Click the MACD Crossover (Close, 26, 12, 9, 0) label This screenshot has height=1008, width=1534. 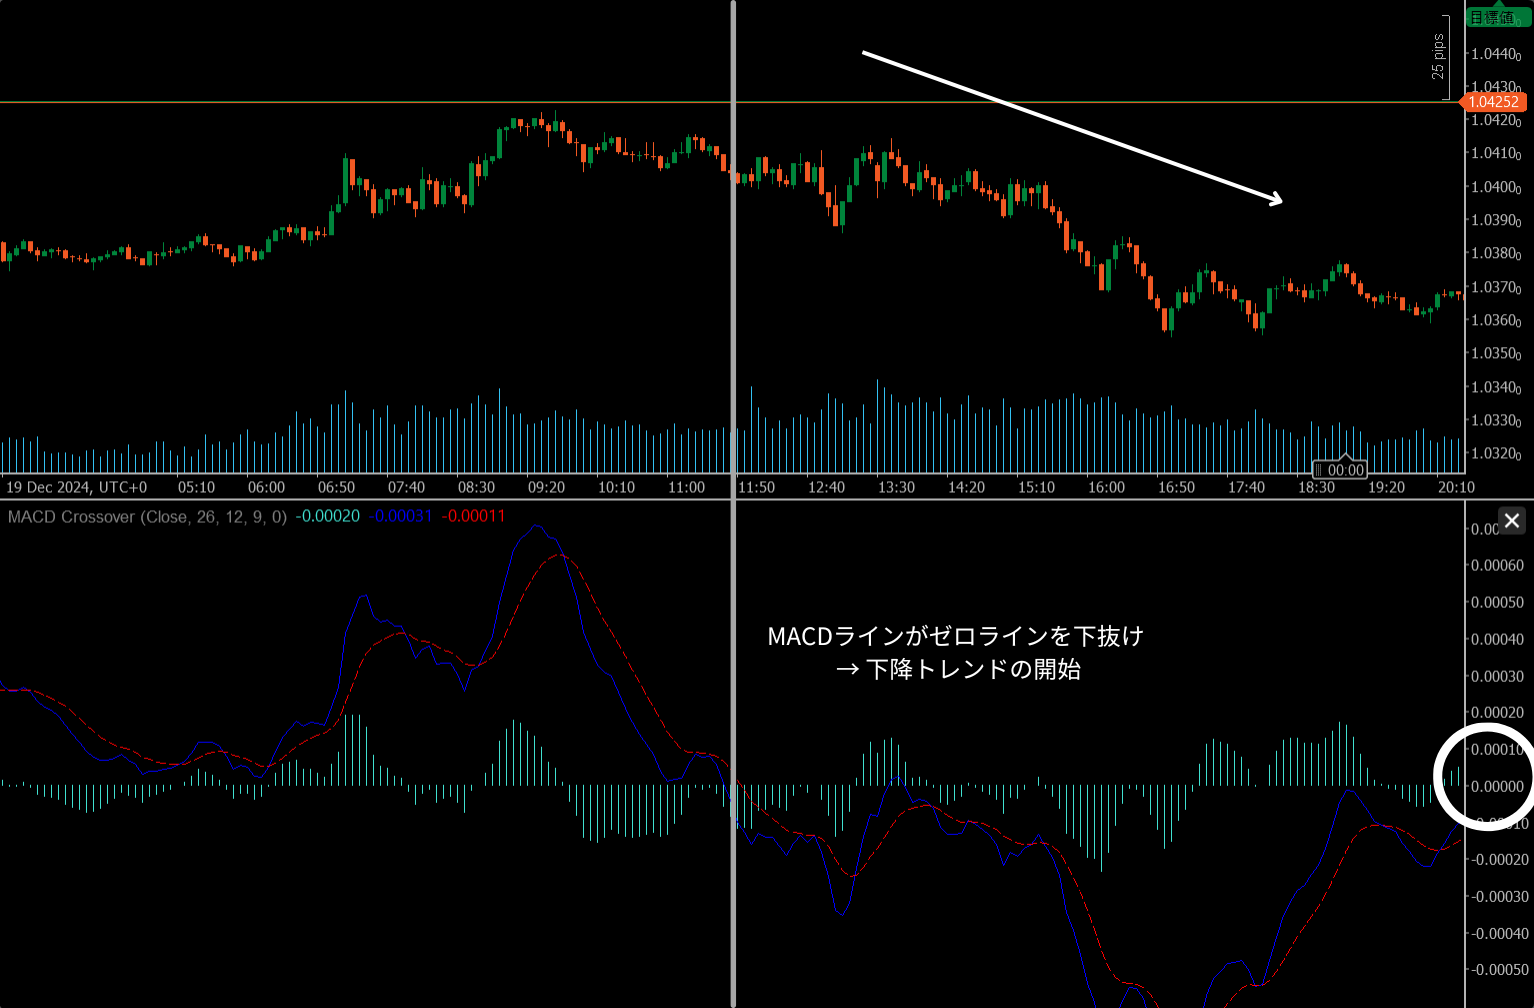pos(148,517)
